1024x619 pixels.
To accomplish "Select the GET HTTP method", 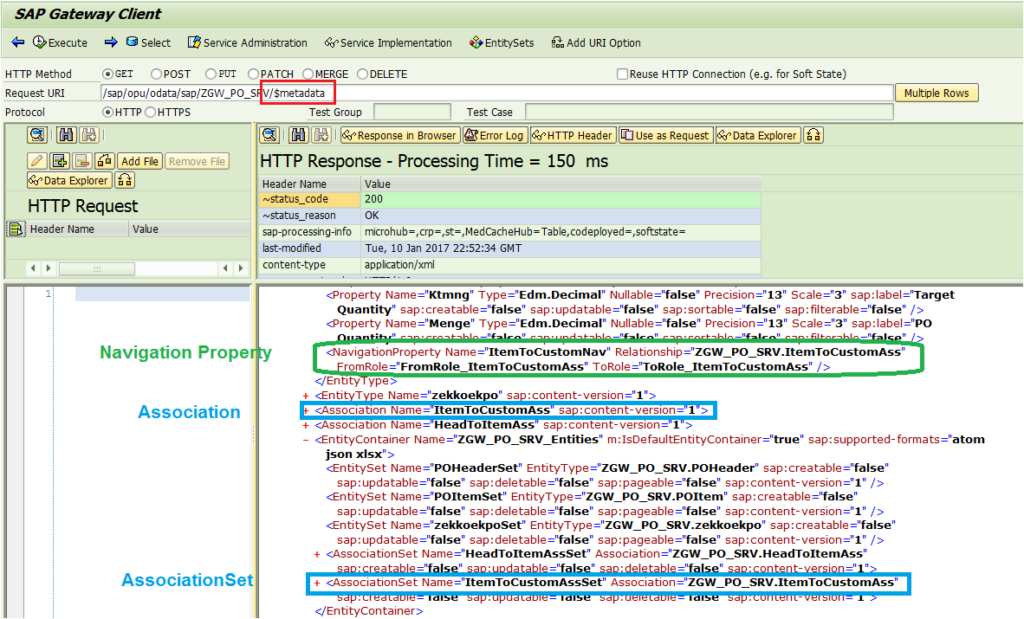I will 108,74.
